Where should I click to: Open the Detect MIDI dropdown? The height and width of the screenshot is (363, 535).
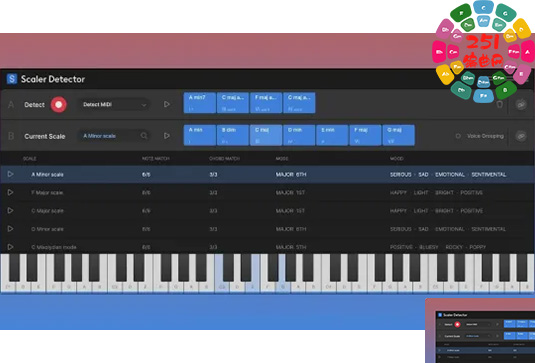(114, 104)
